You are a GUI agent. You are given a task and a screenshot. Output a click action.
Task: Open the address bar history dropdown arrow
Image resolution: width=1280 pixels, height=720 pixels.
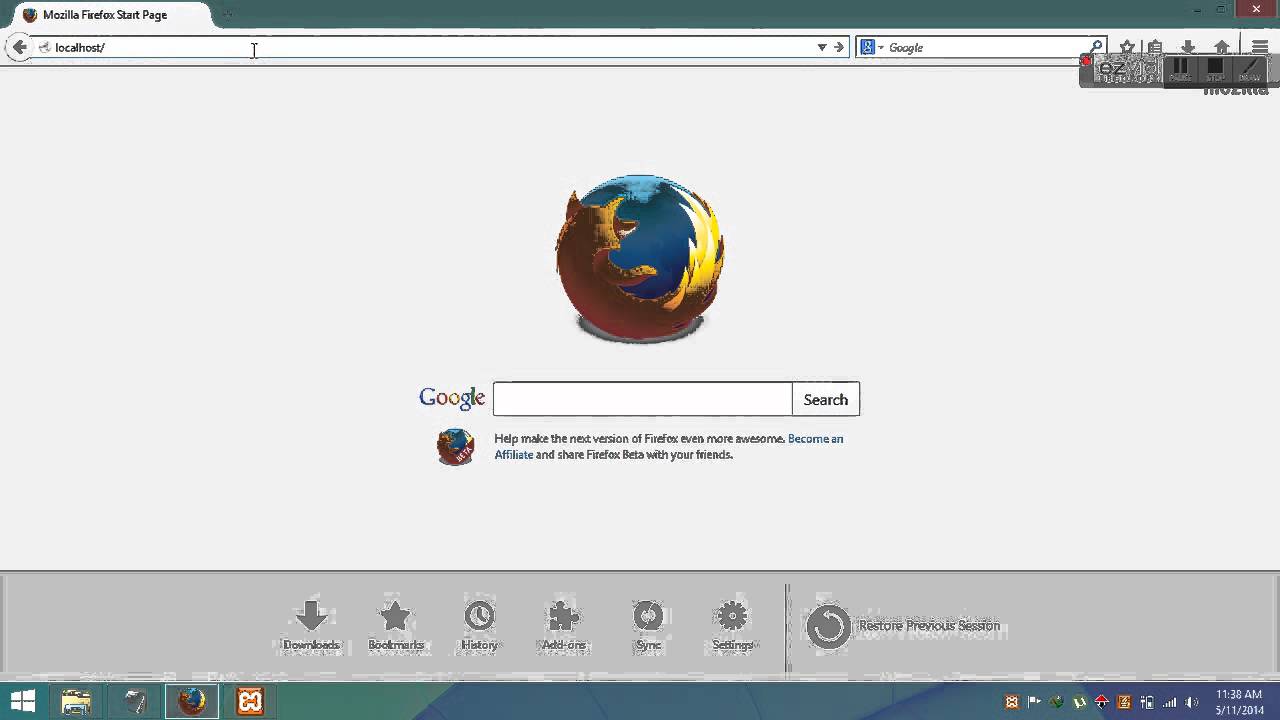click(822, 47)
